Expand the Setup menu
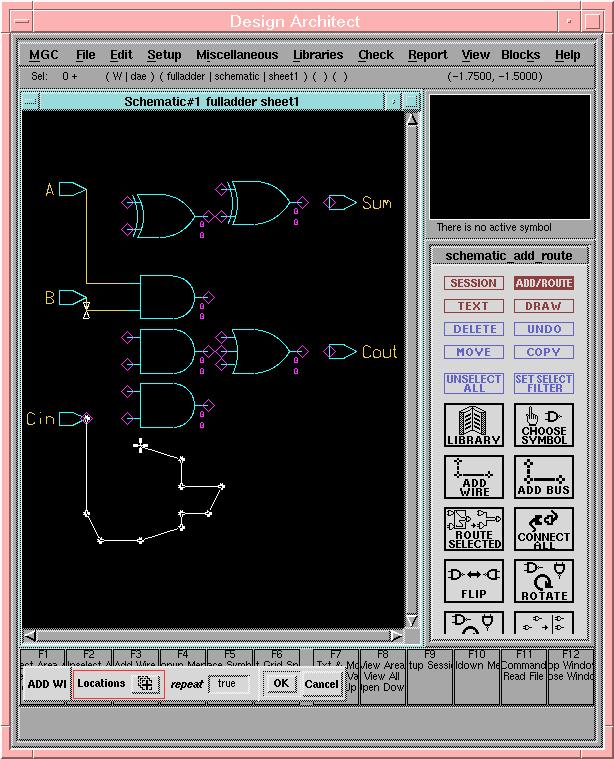 pyautogui.click(x=164, y=55)
